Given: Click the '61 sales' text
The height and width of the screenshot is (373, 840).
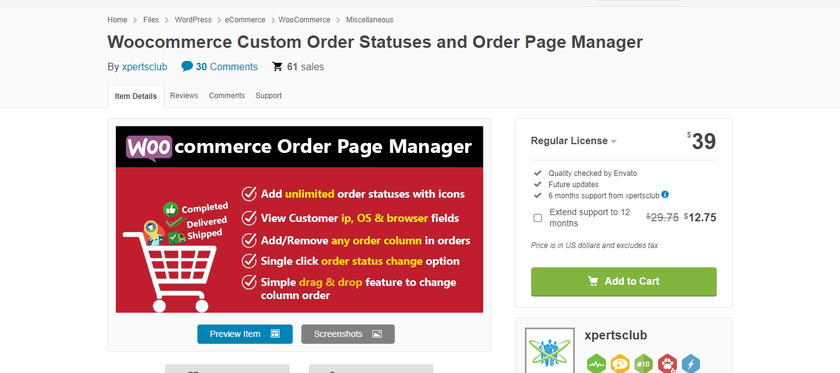Looking at the screenshot, I should pyautogui.click(x=305, y=67).
